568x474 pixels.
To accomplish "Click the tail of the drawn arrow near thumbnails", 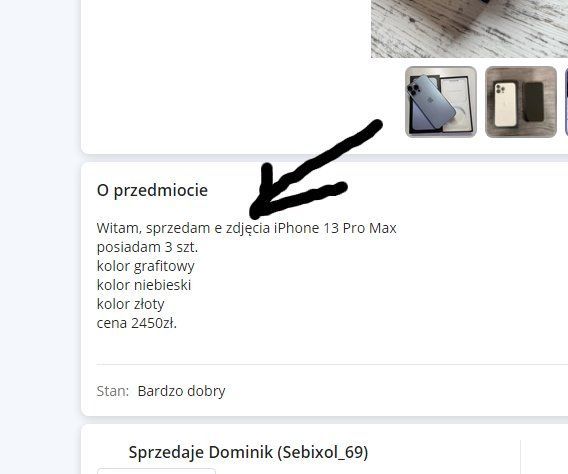I will coord(371,127).
